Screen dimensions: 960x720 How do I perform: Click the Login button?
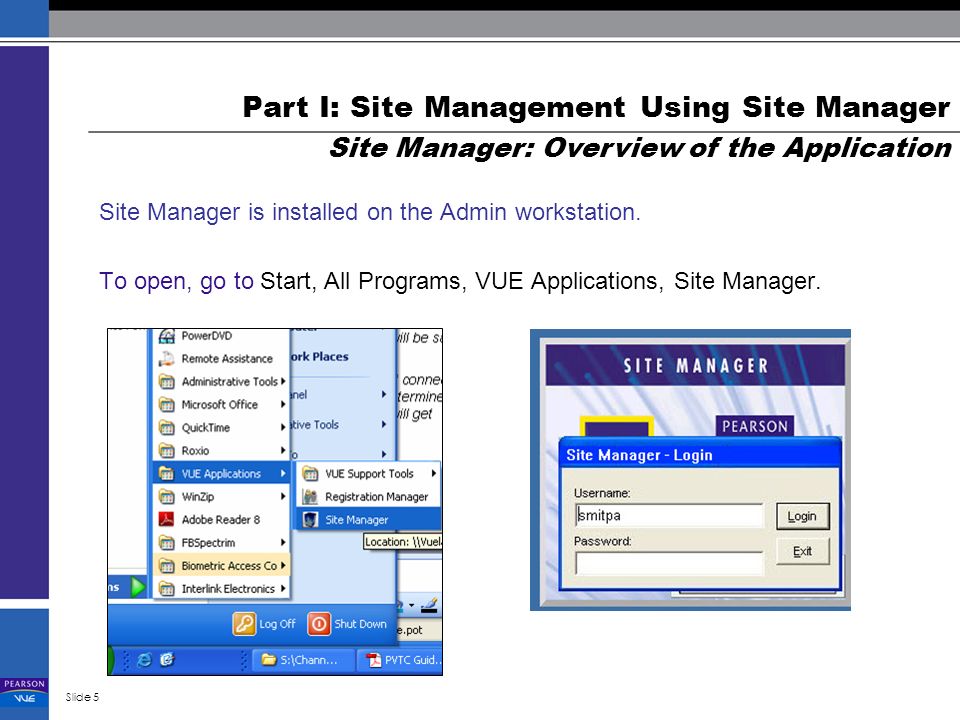tap(803, 516)
